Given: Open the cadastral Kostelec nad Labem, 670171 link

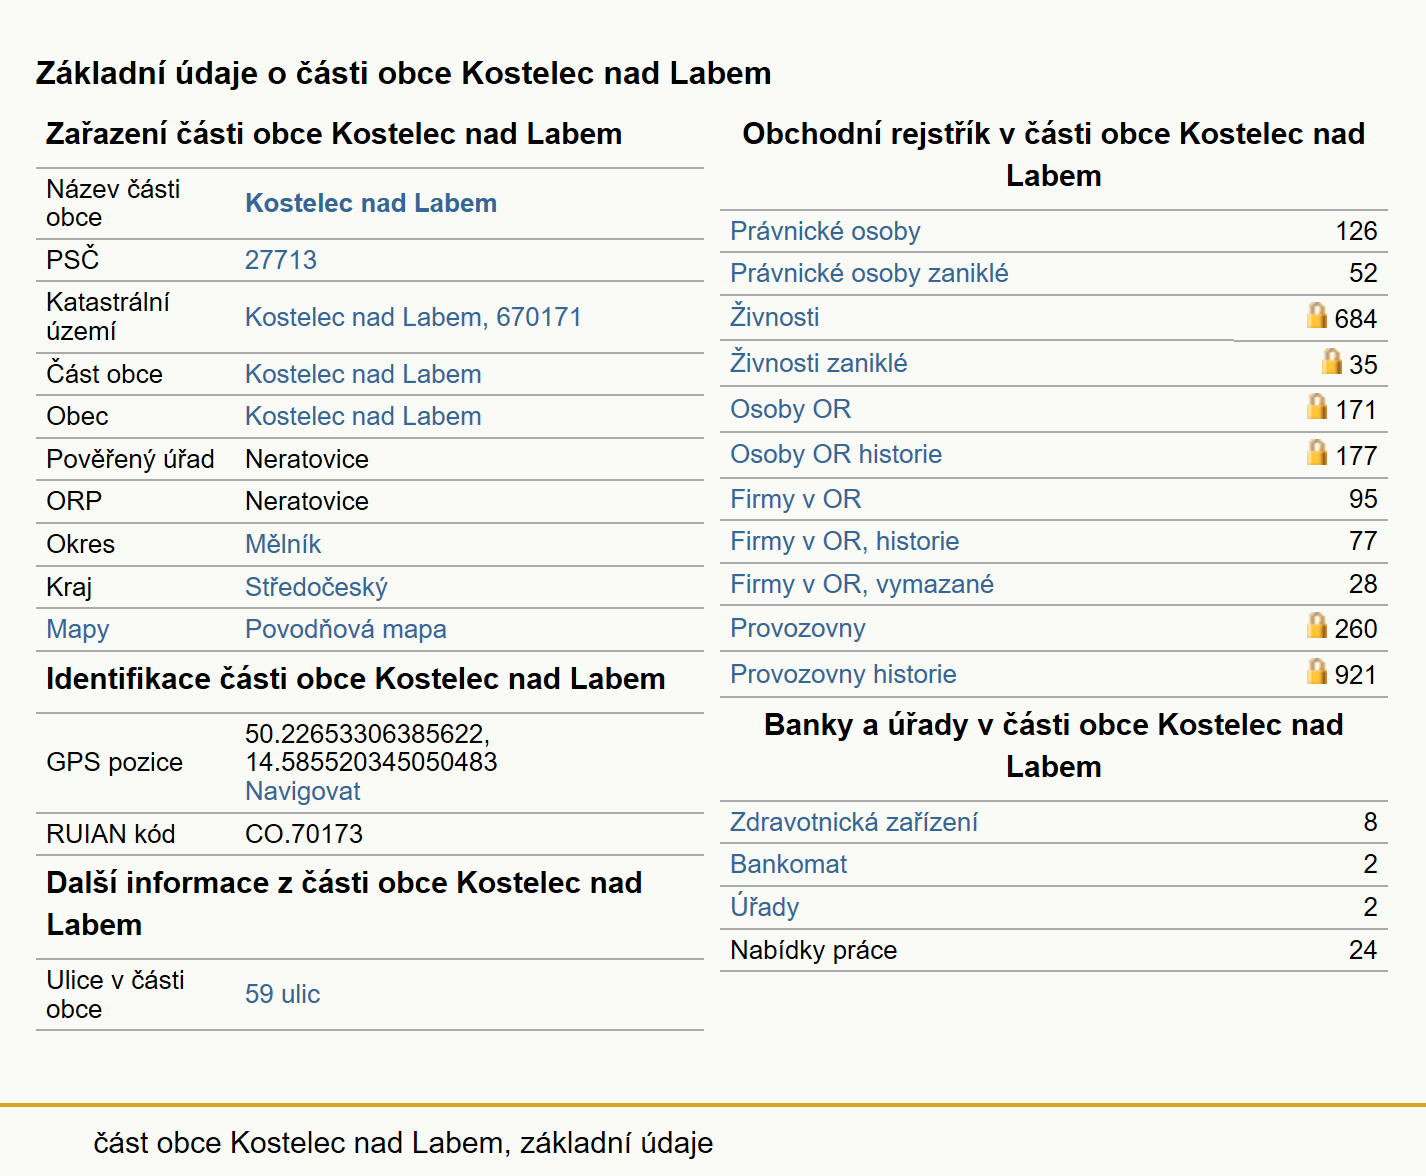Looking at the screenshot, I should (x=413, y=317).
